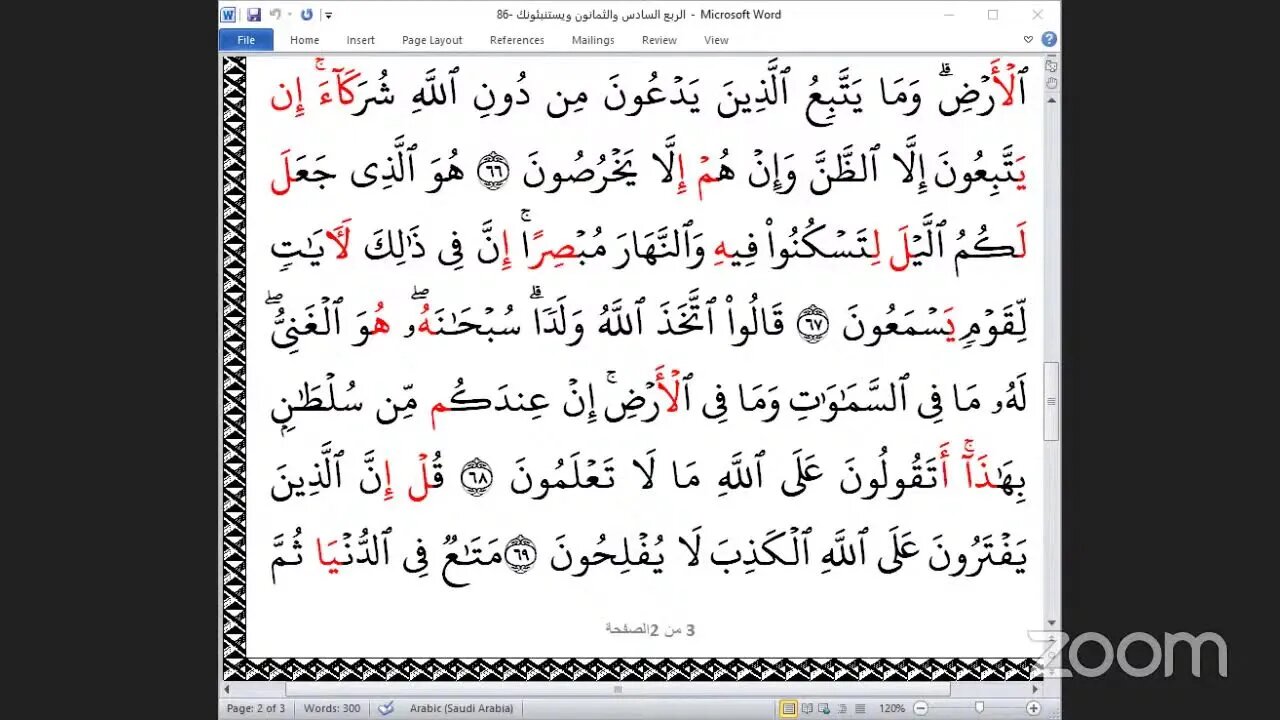Switch to Outline view
This screenshot has width=1280, height=720.
pyautogui.click(x=840, y=708)
